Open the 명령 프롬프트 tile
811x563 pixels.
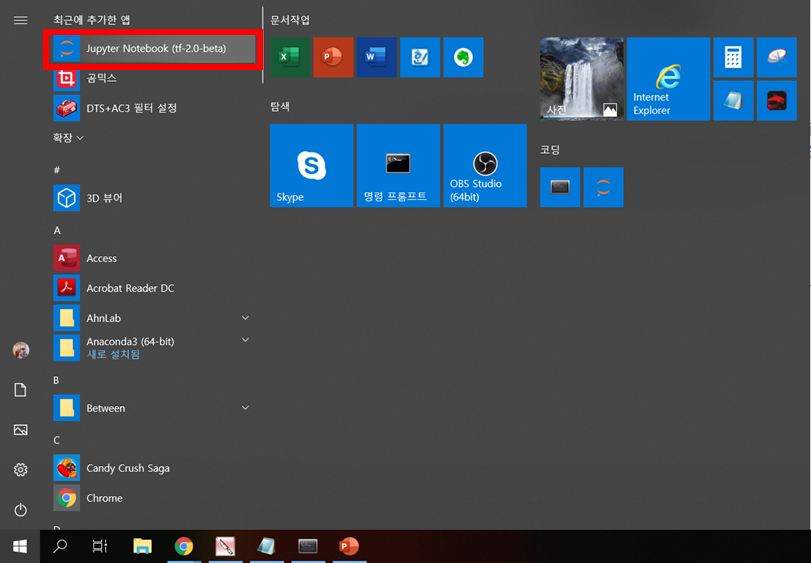click(398, 165)
